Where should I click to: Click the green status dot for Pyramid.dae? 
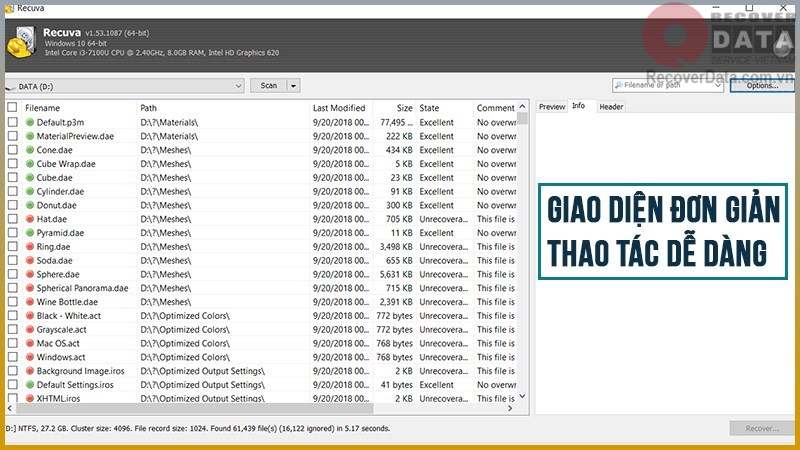[30, 233]
